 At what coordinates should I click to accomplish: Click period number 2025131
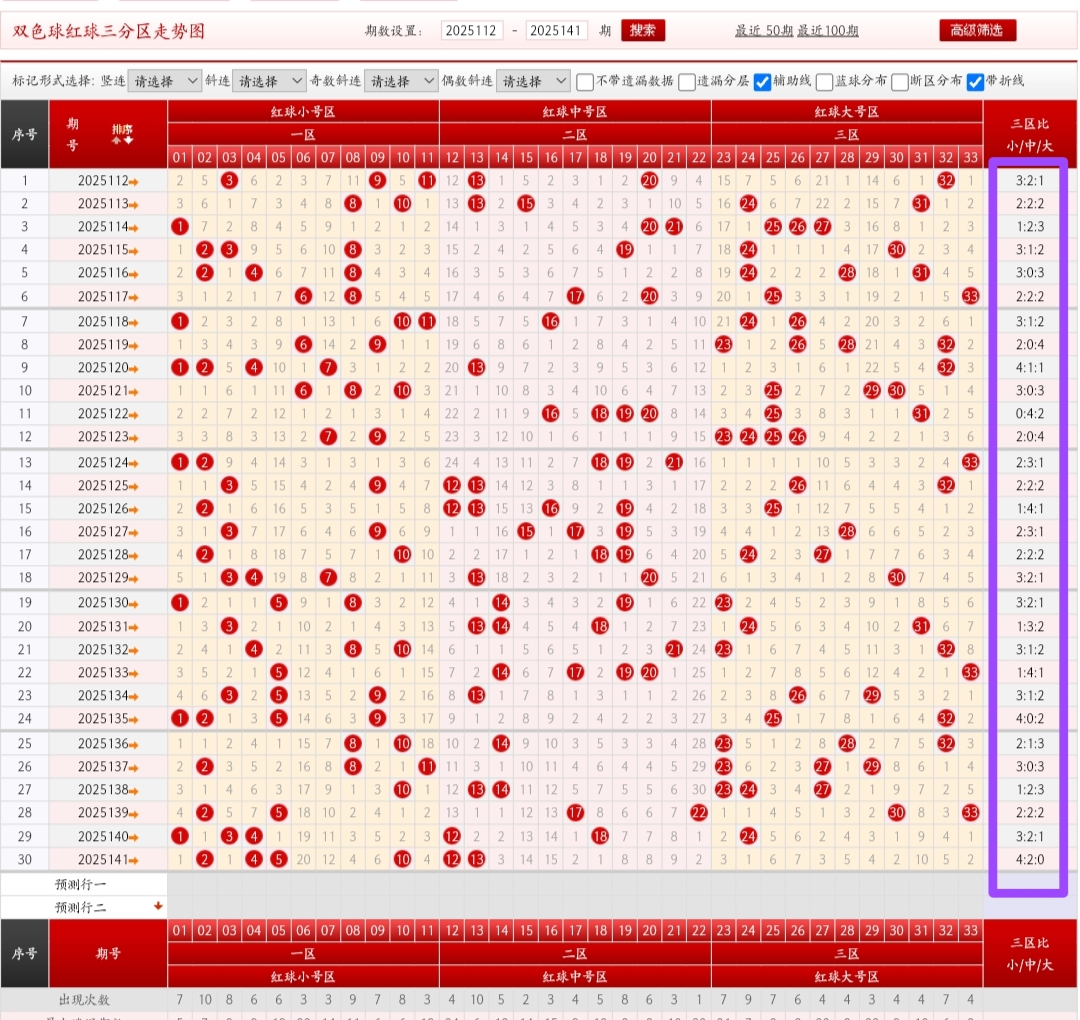pyautogui.click(x=103, y=627)
